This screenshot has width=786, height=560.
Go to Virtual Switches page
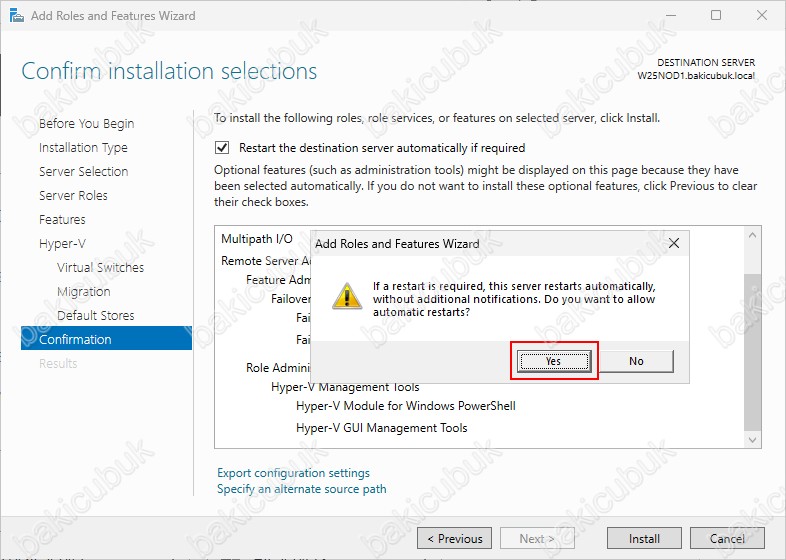[x=100, y=268]
